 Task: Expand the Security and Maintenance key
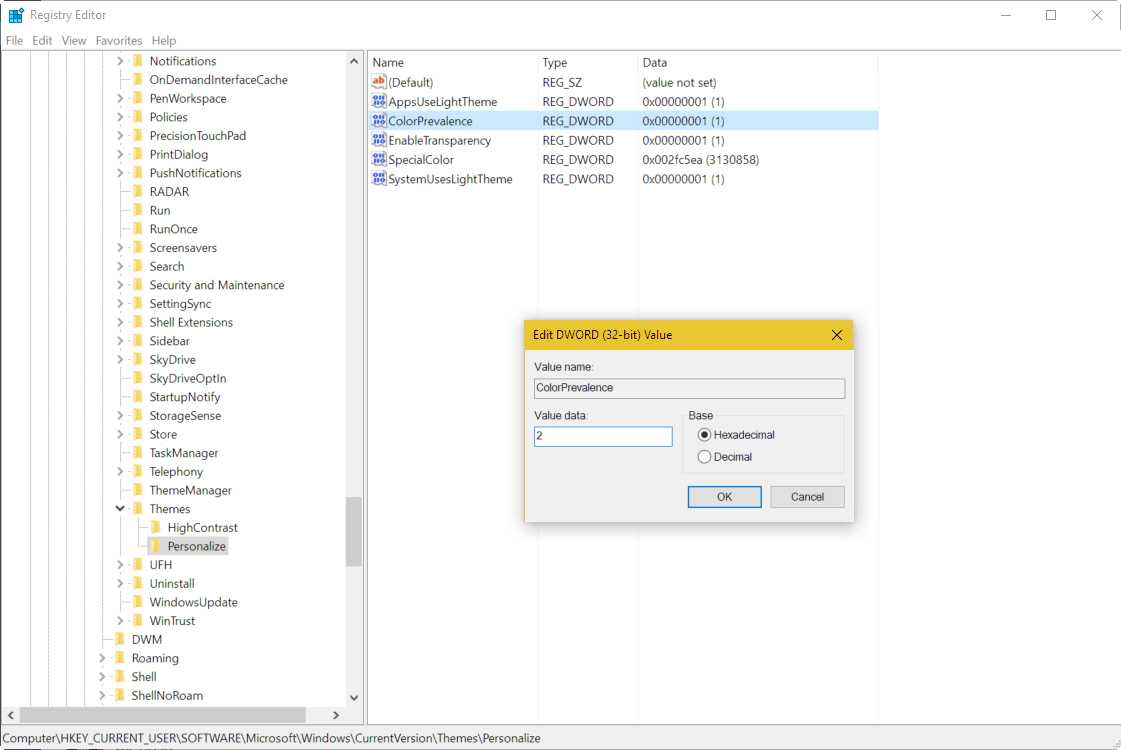point(120,285)
